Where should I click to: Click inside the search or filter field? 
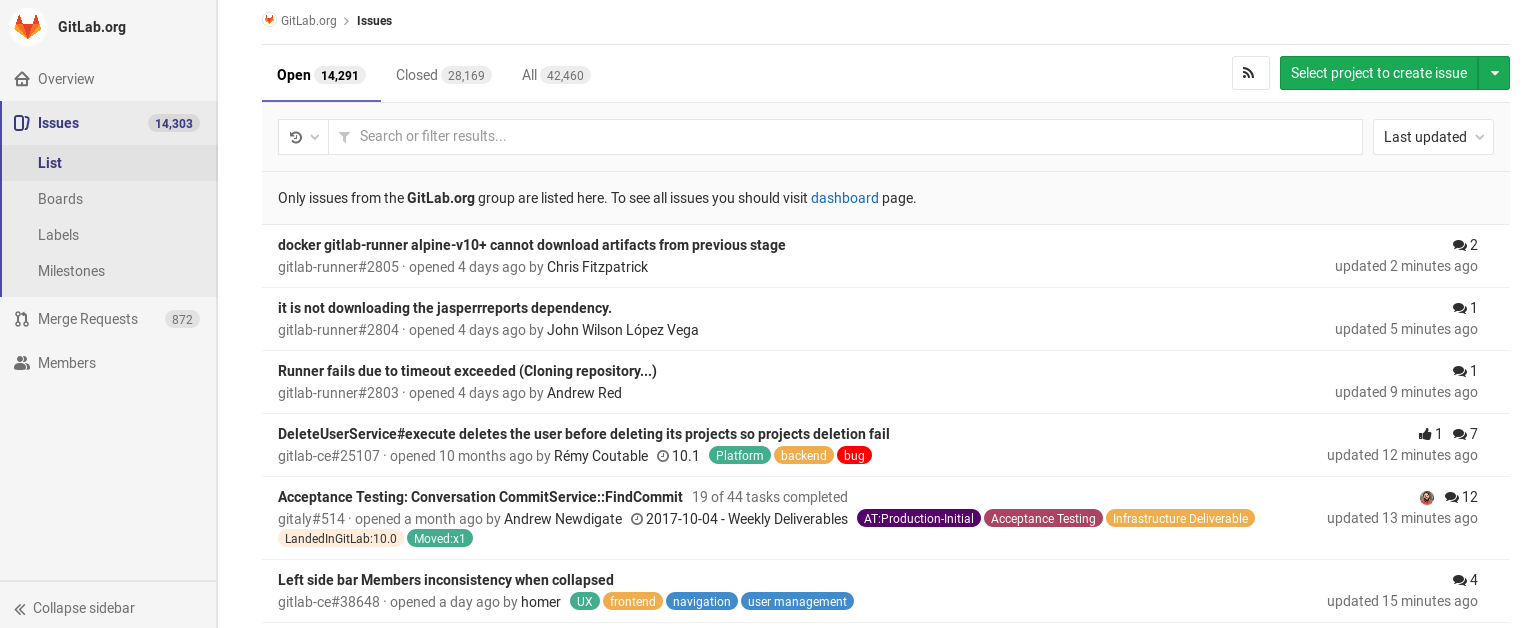[x=700, y=137]
